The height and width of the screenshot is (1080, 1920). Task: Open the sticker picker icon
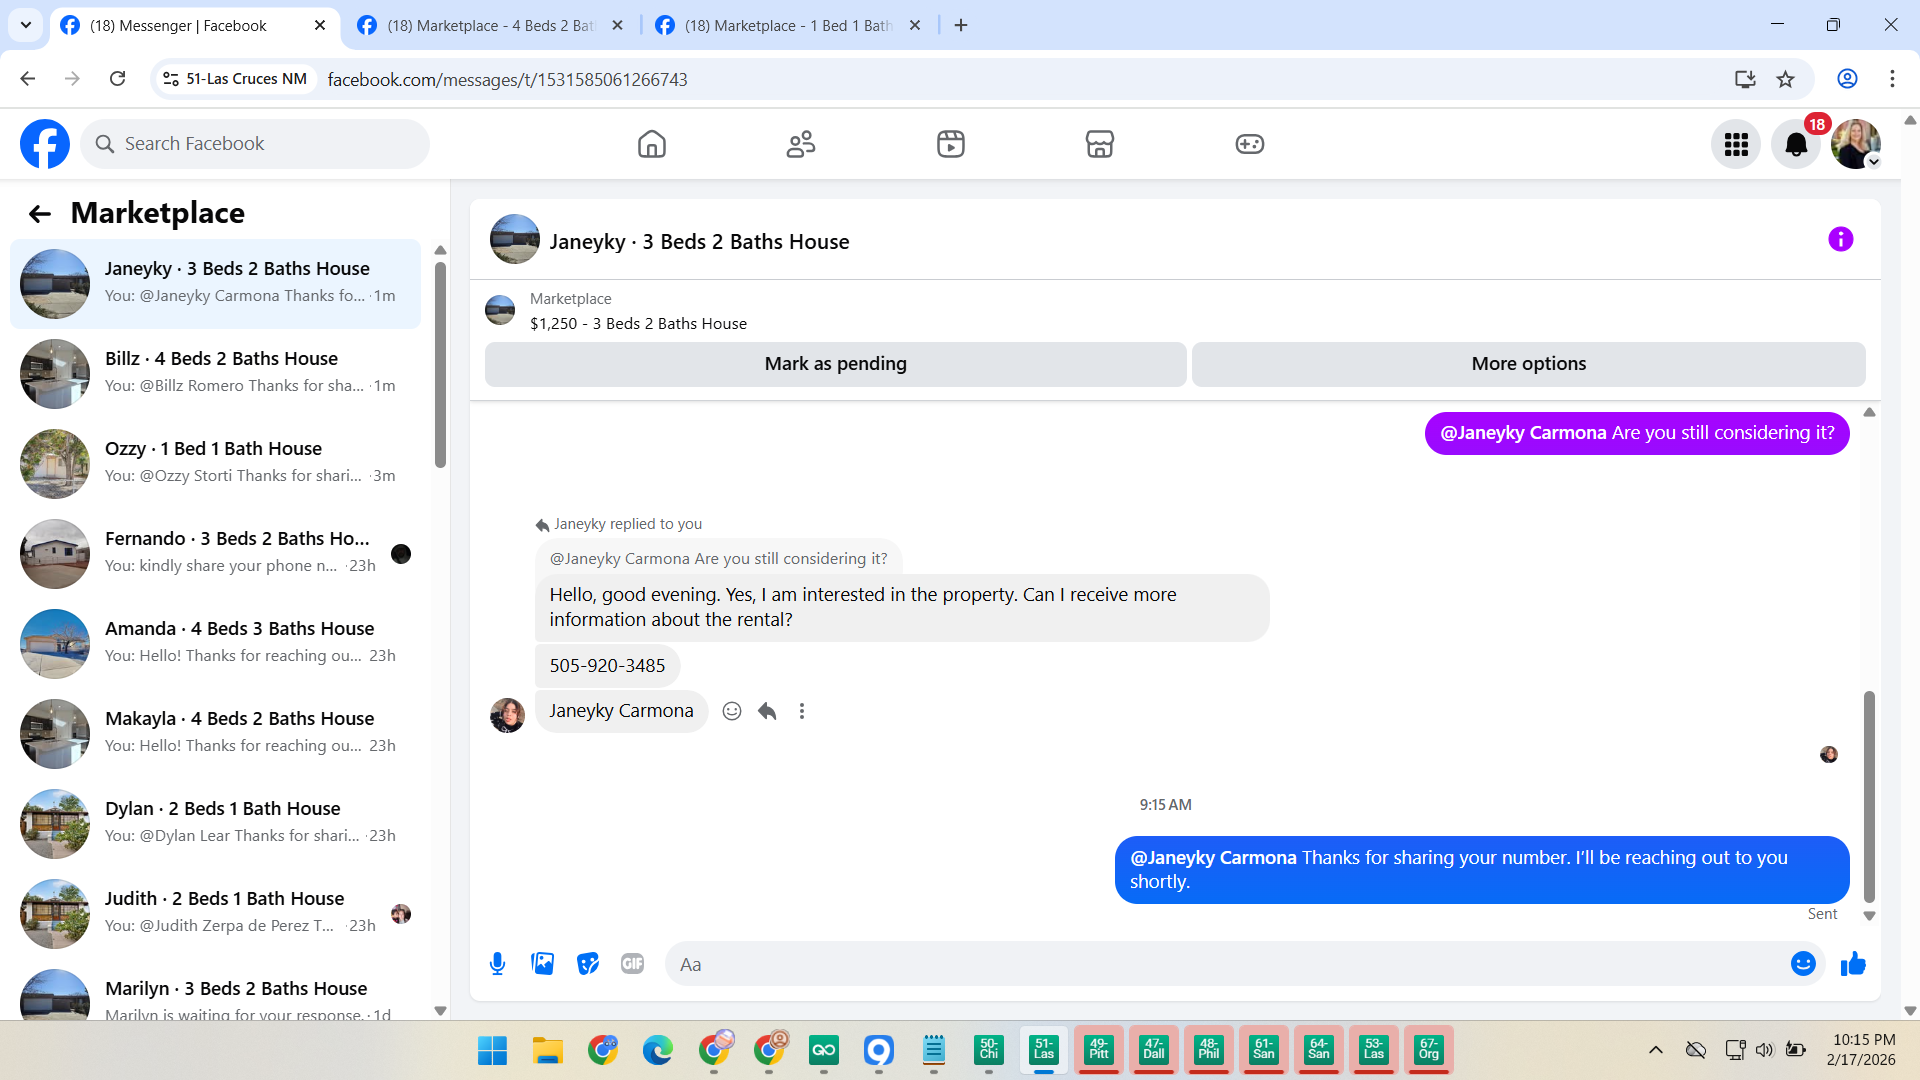click(588, 964)
